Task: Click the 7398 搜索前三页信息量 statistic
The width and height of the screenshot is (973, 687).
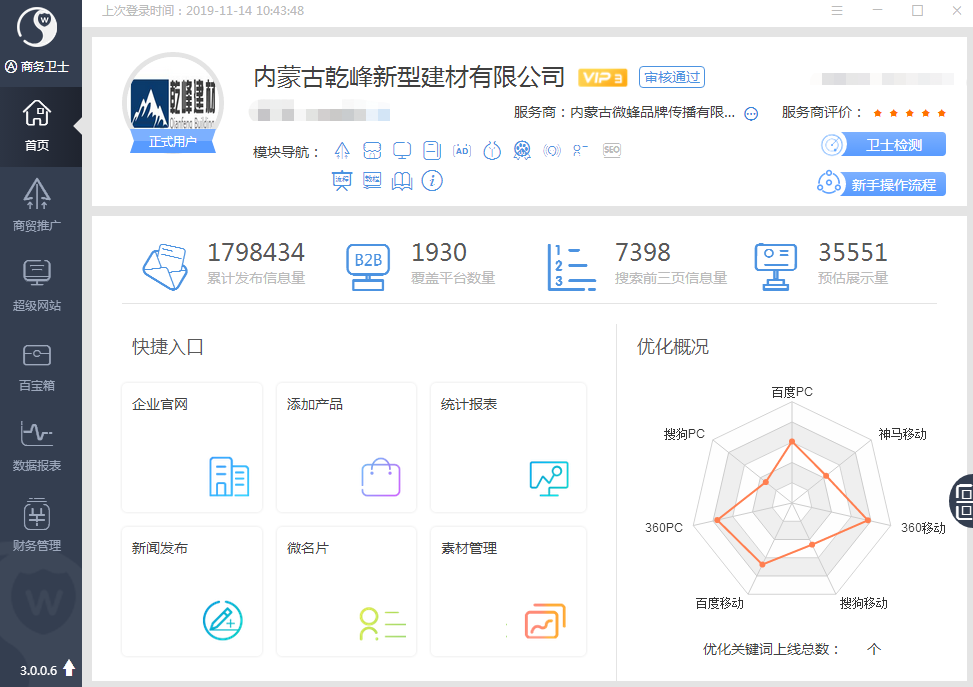Action: (671, 263)
